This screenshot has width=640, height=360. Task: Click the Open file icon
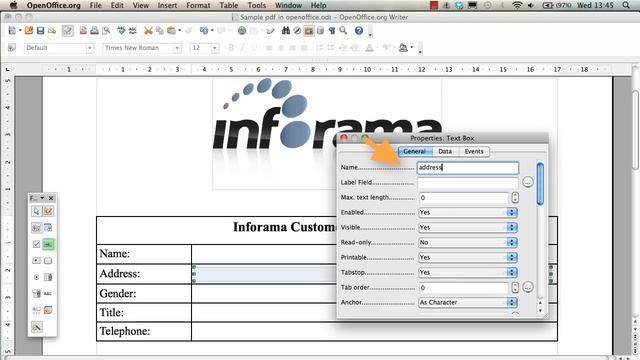tap(29, 31)
